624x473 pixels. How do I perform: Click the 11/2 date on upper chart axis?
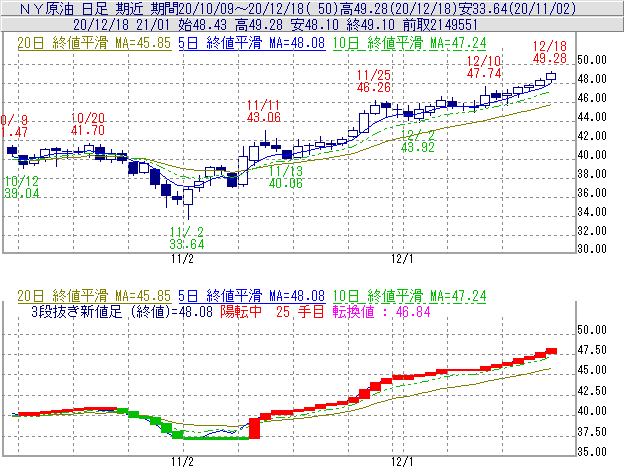(x=182, y=259)
